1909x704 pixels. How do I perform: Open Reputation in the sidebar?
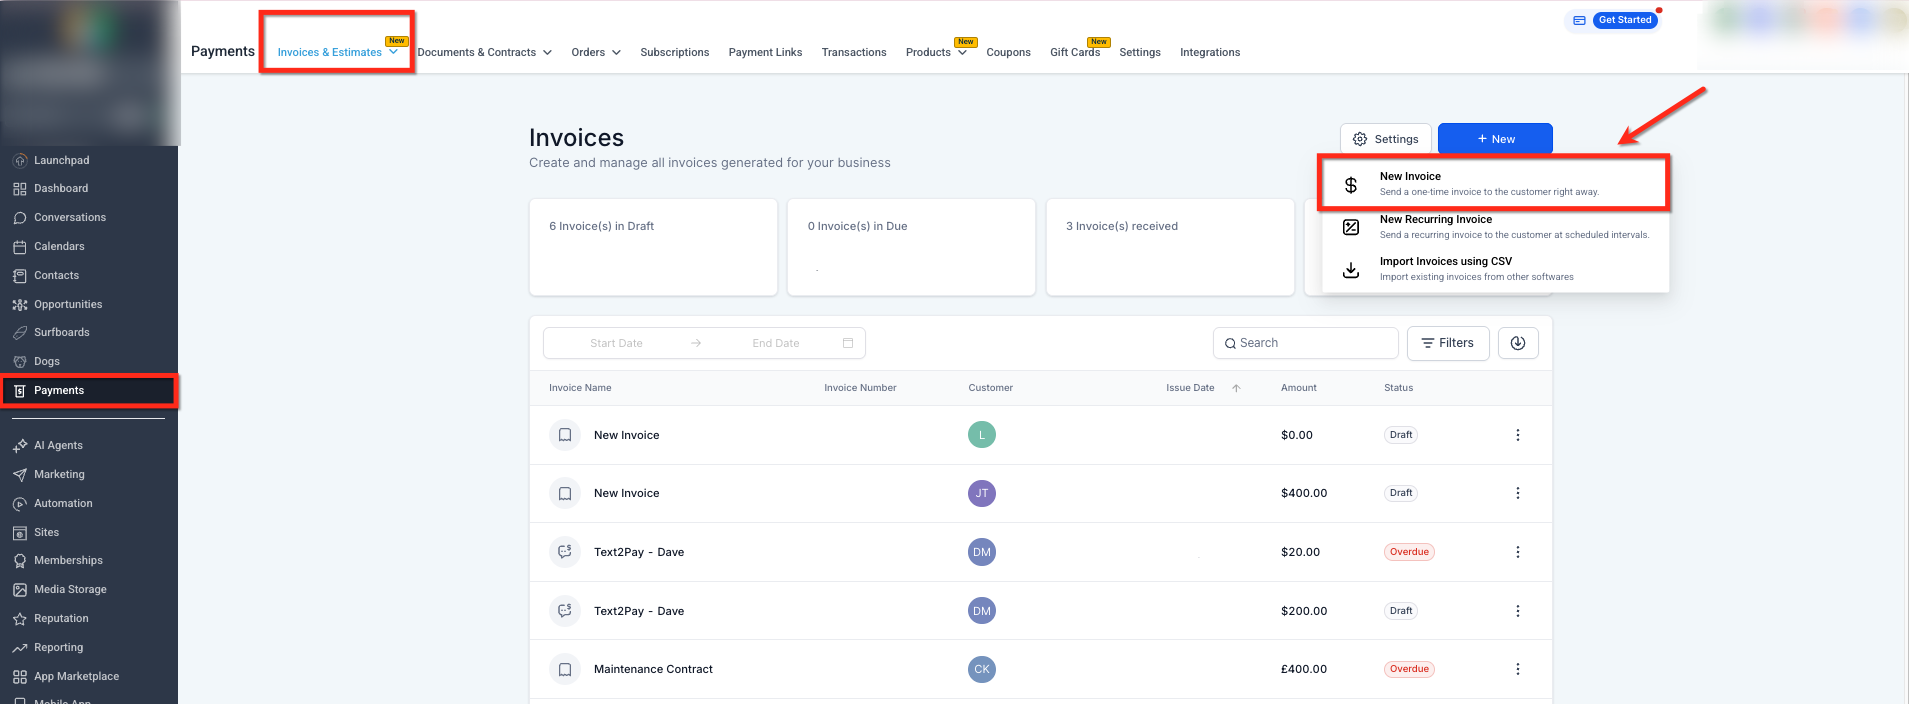click(61, 618)
